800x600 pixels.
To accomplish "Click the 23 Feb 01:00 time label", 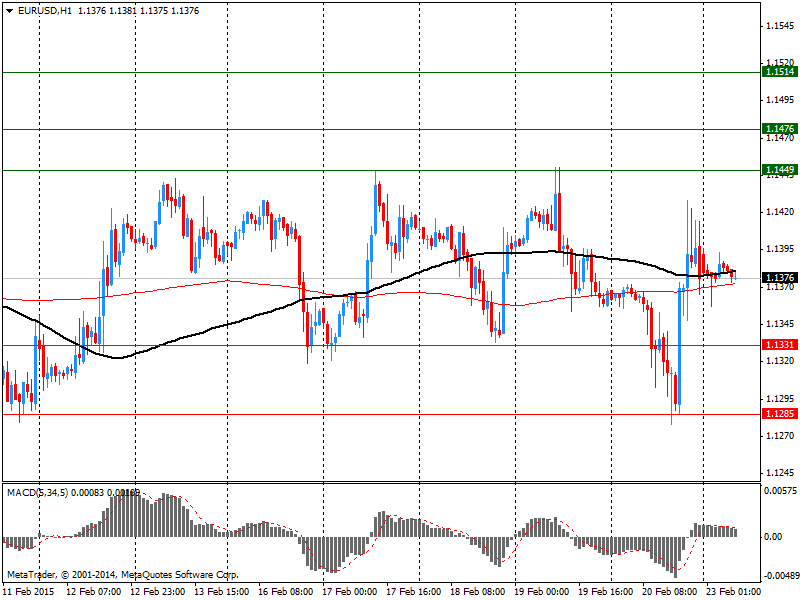I will tap(733, 592).
